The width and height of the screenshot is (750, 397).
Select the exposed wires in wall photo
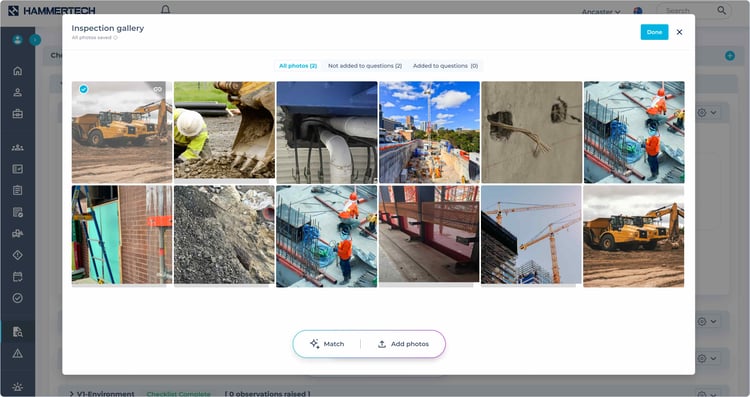click(531, 132)
